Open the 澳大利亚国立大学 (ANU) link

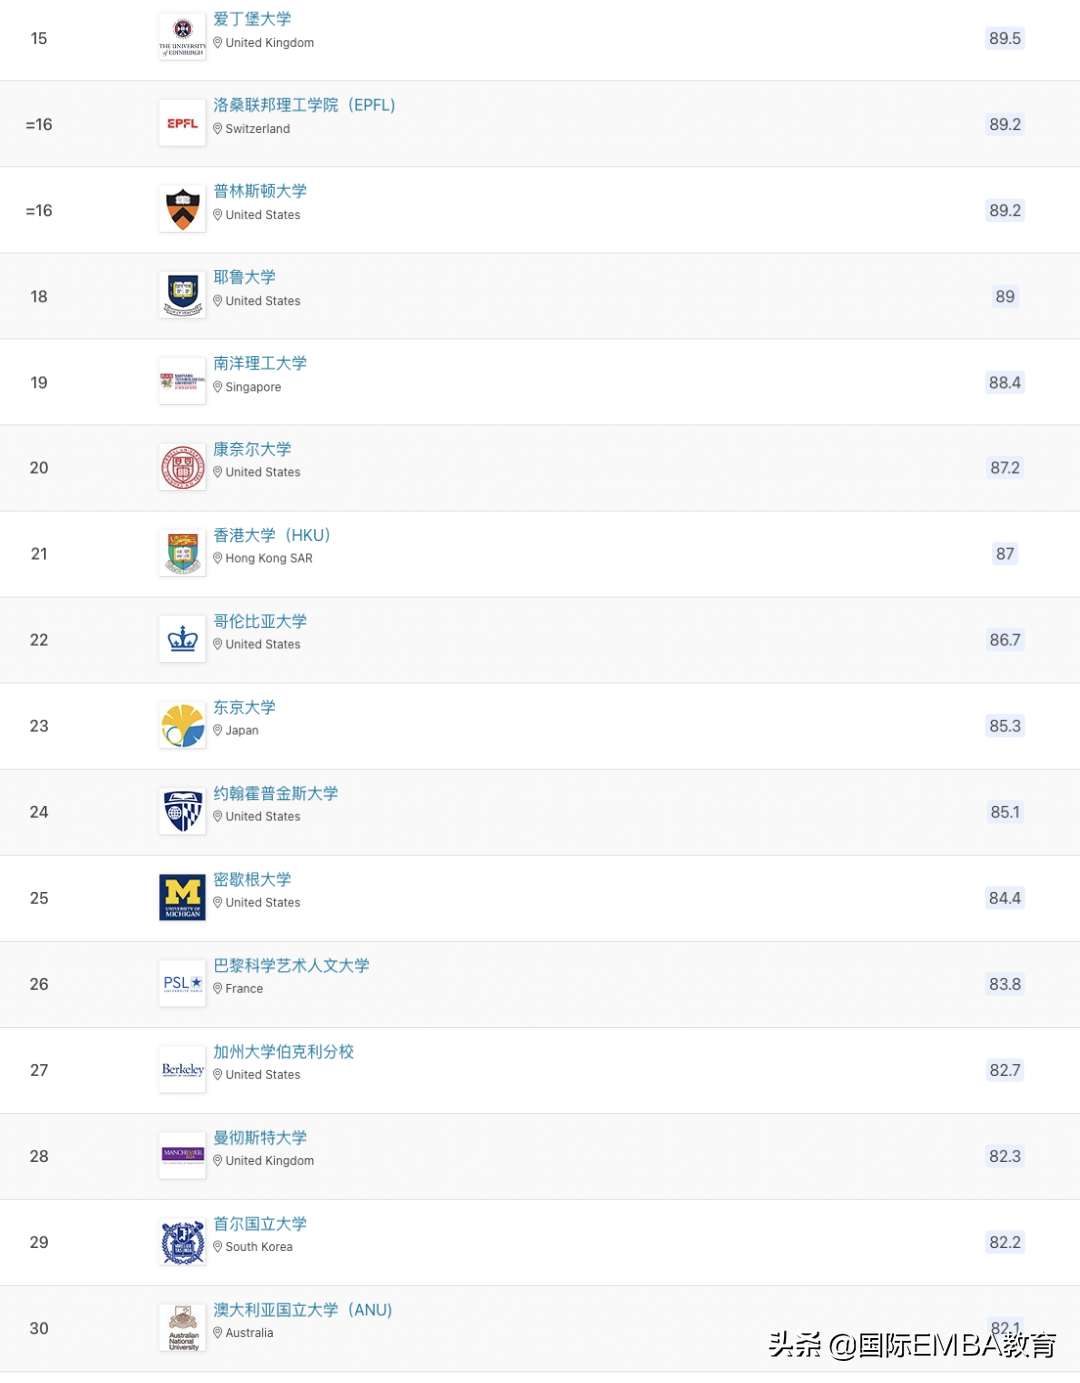tap(302, 1309)
